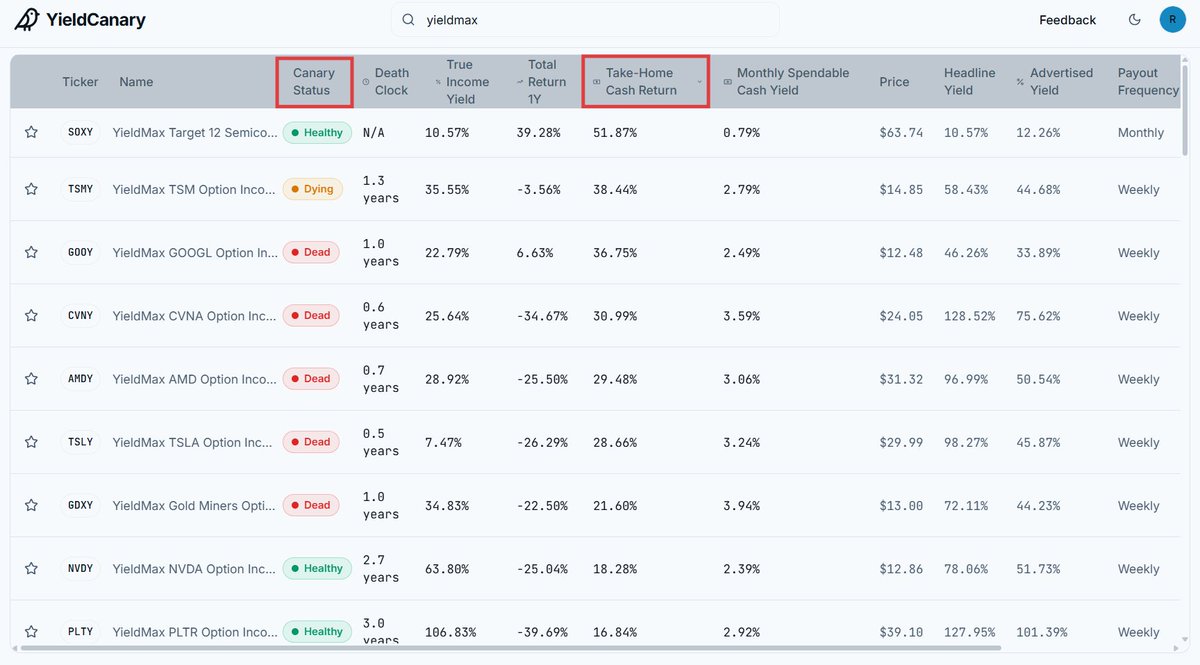Click Take-Home Cash Return sort chevron

tap(699, 82)
